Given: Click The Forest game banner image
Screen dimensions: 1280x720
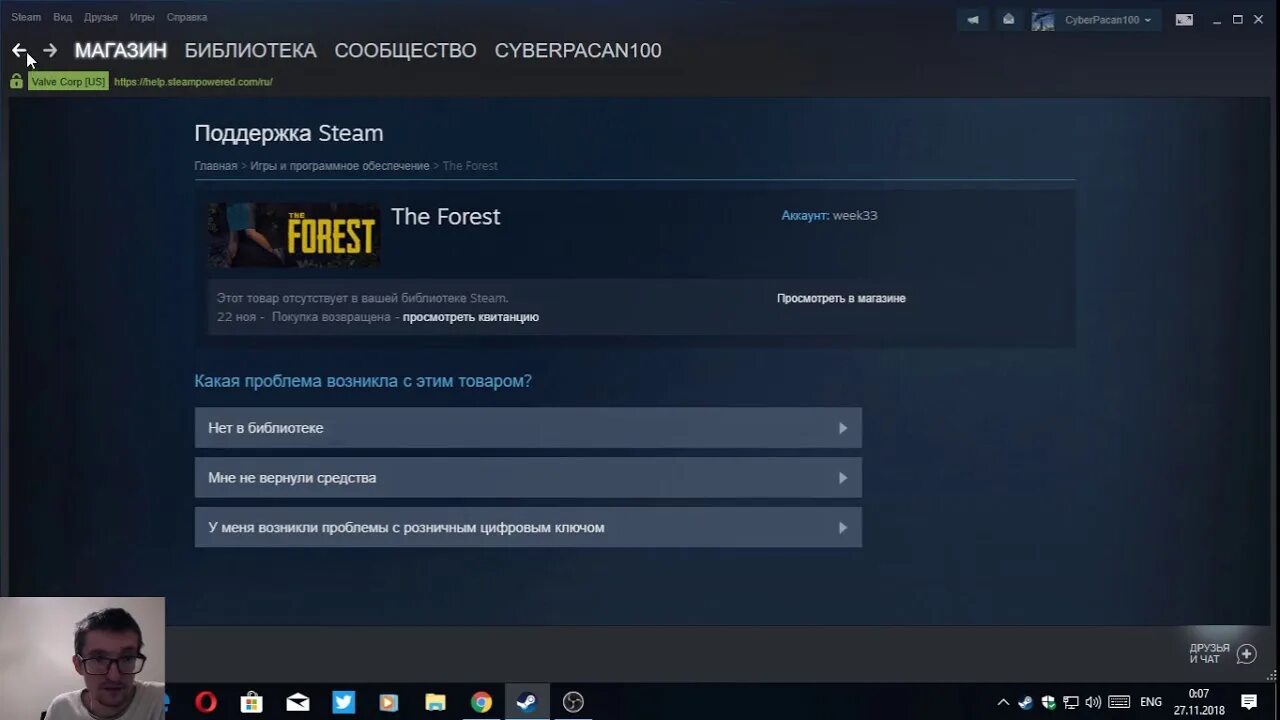Looking at the screenshot, I should pyautogui.click(x=294, y=235).
